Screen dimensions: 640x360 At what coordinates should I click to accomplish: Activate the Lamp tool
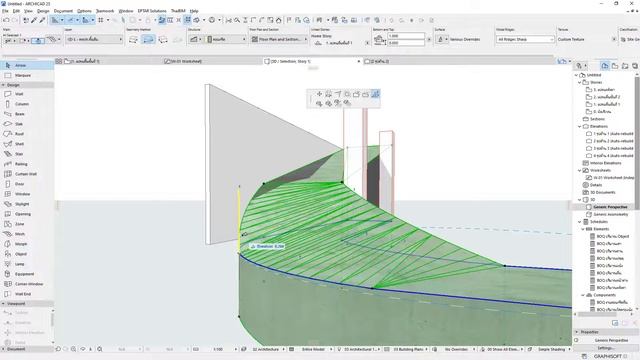coord(27,264)
